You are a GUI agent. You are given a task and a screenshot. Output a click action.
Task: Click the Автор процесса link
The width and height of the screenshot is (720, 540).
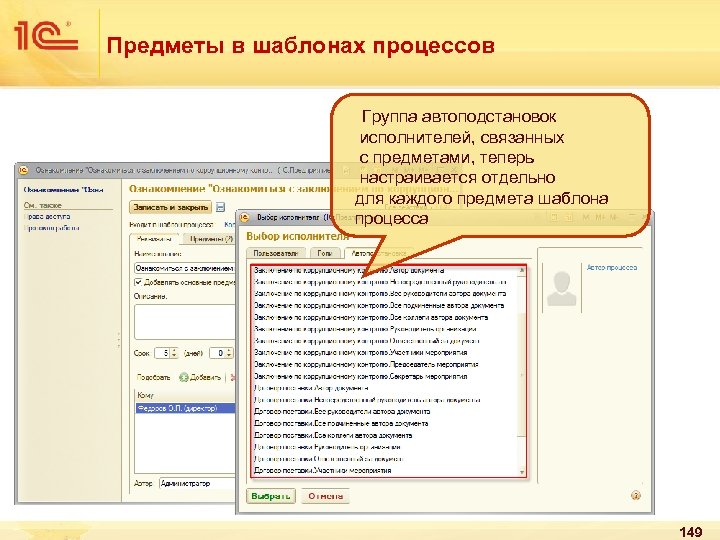tap(612, 267)
